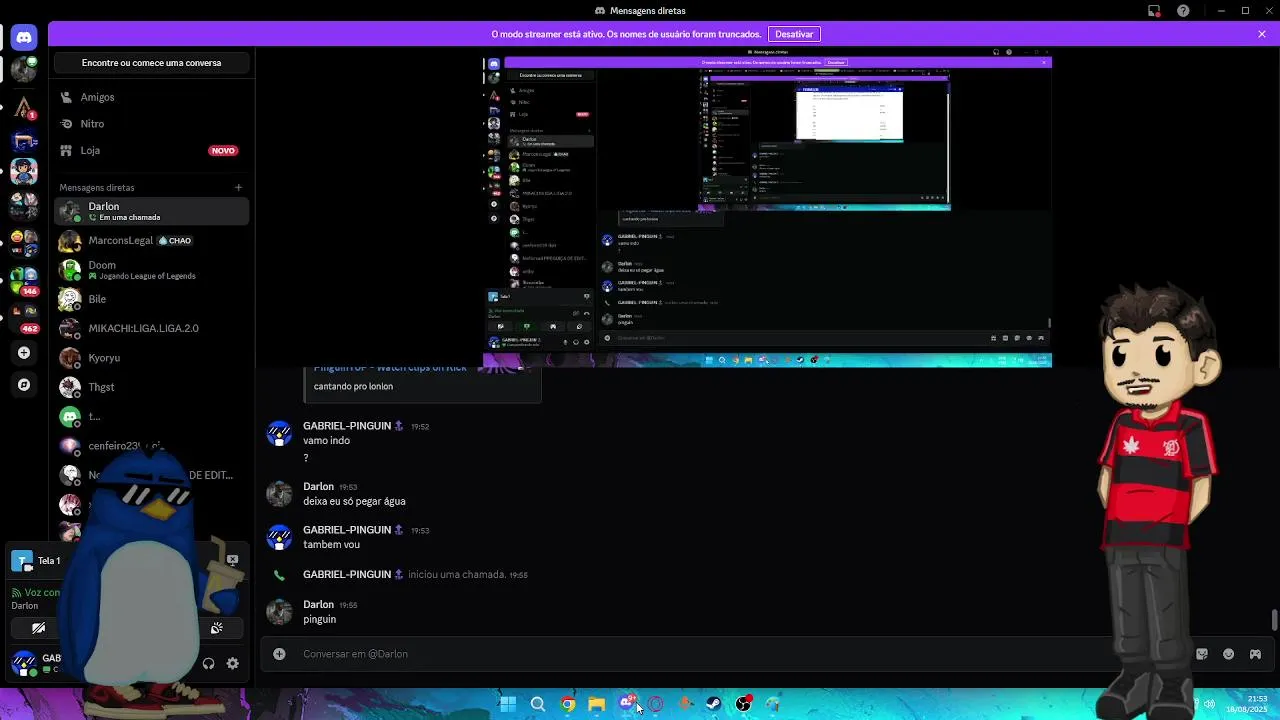1280x720 pixels.
Task: Open Steam from the taskbar
Action: point(714,704)
